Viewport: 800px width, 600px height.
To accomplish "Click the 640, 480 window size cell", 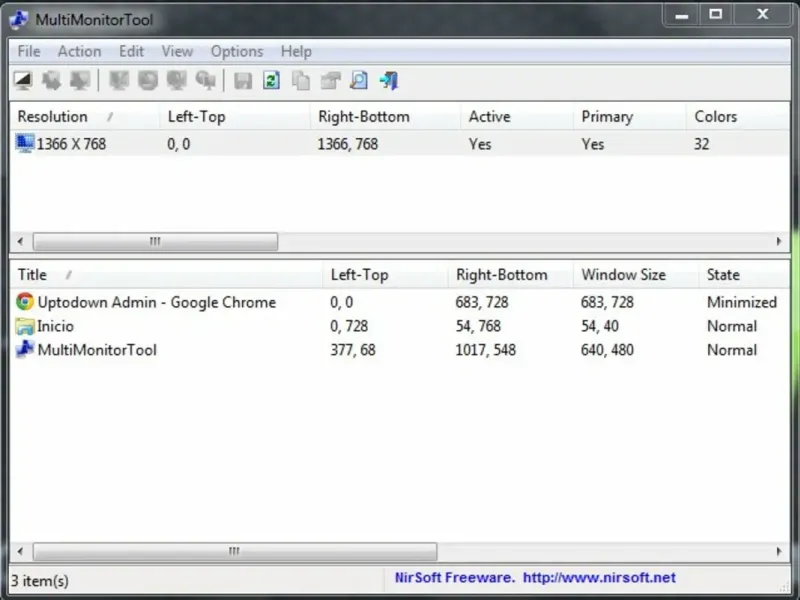I will coord(607,350).
